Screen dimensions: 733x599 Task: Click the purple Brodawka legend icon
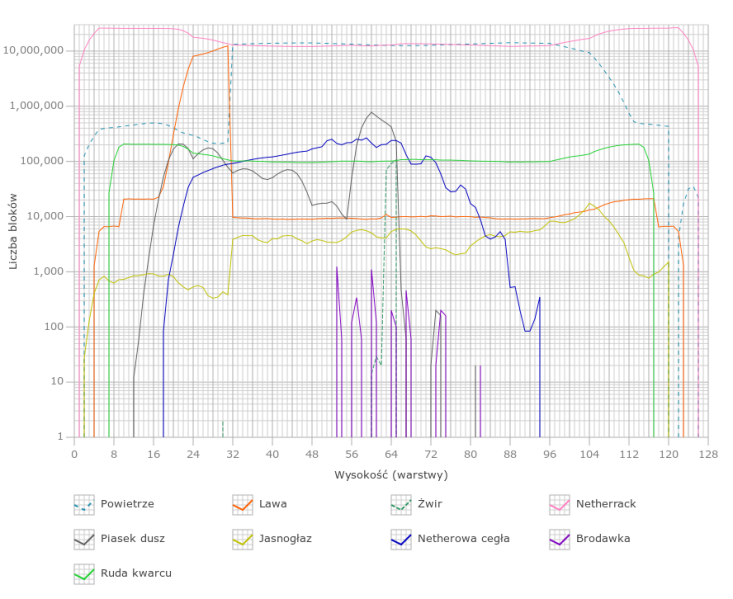(559, 538)
